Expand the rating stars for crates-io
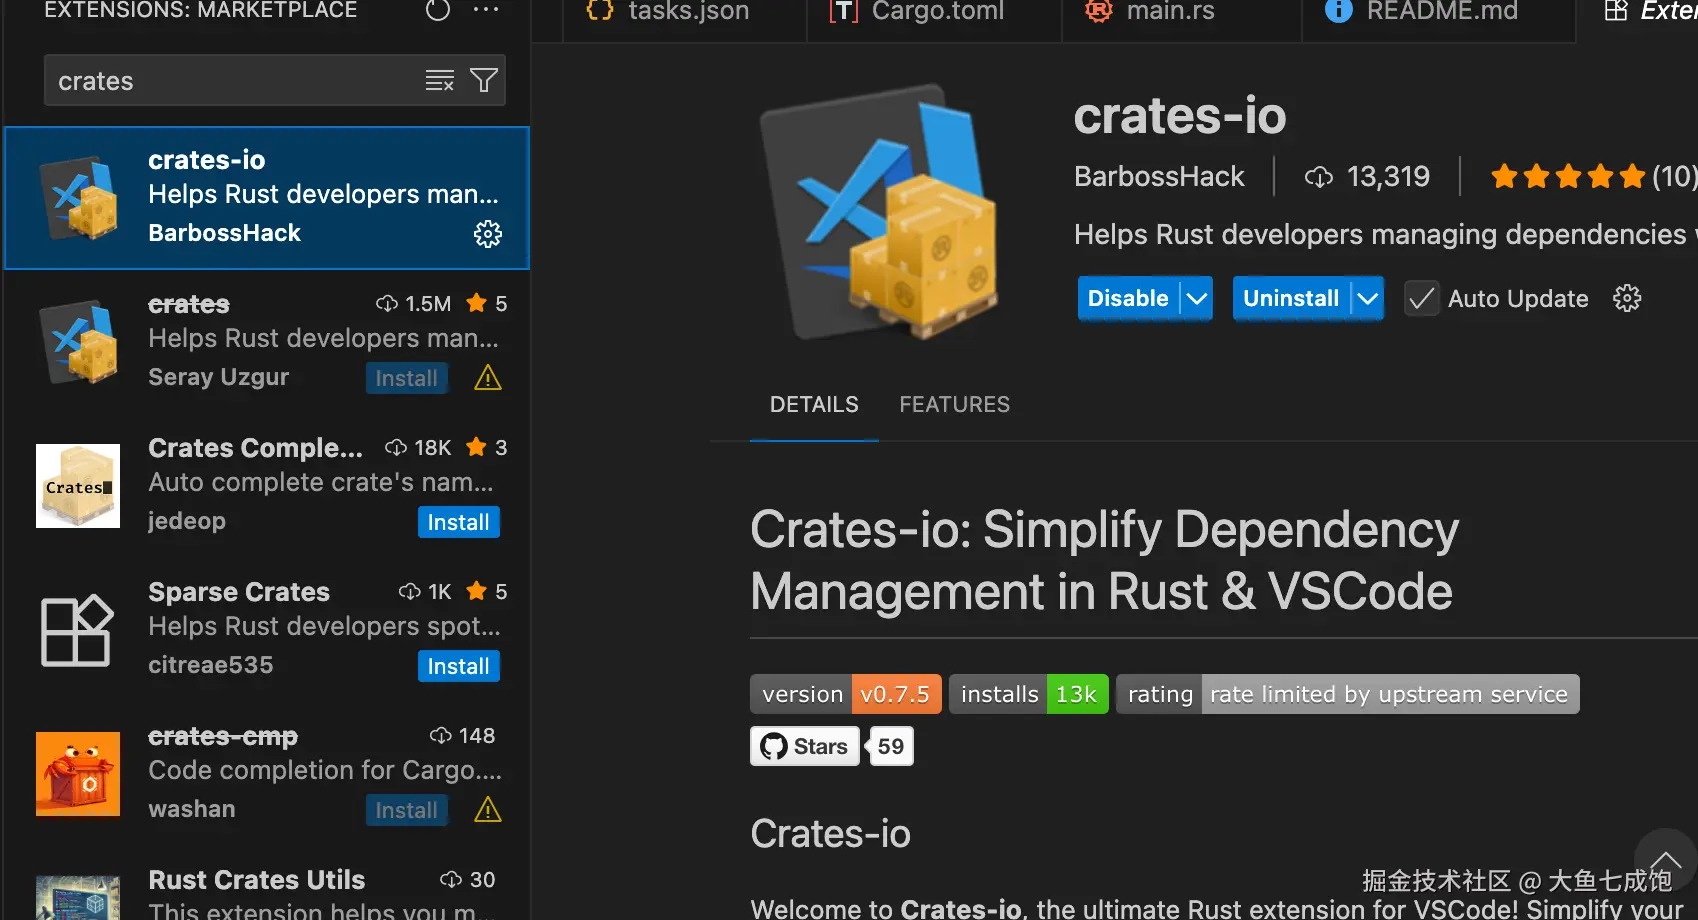 click(1568, 176)
